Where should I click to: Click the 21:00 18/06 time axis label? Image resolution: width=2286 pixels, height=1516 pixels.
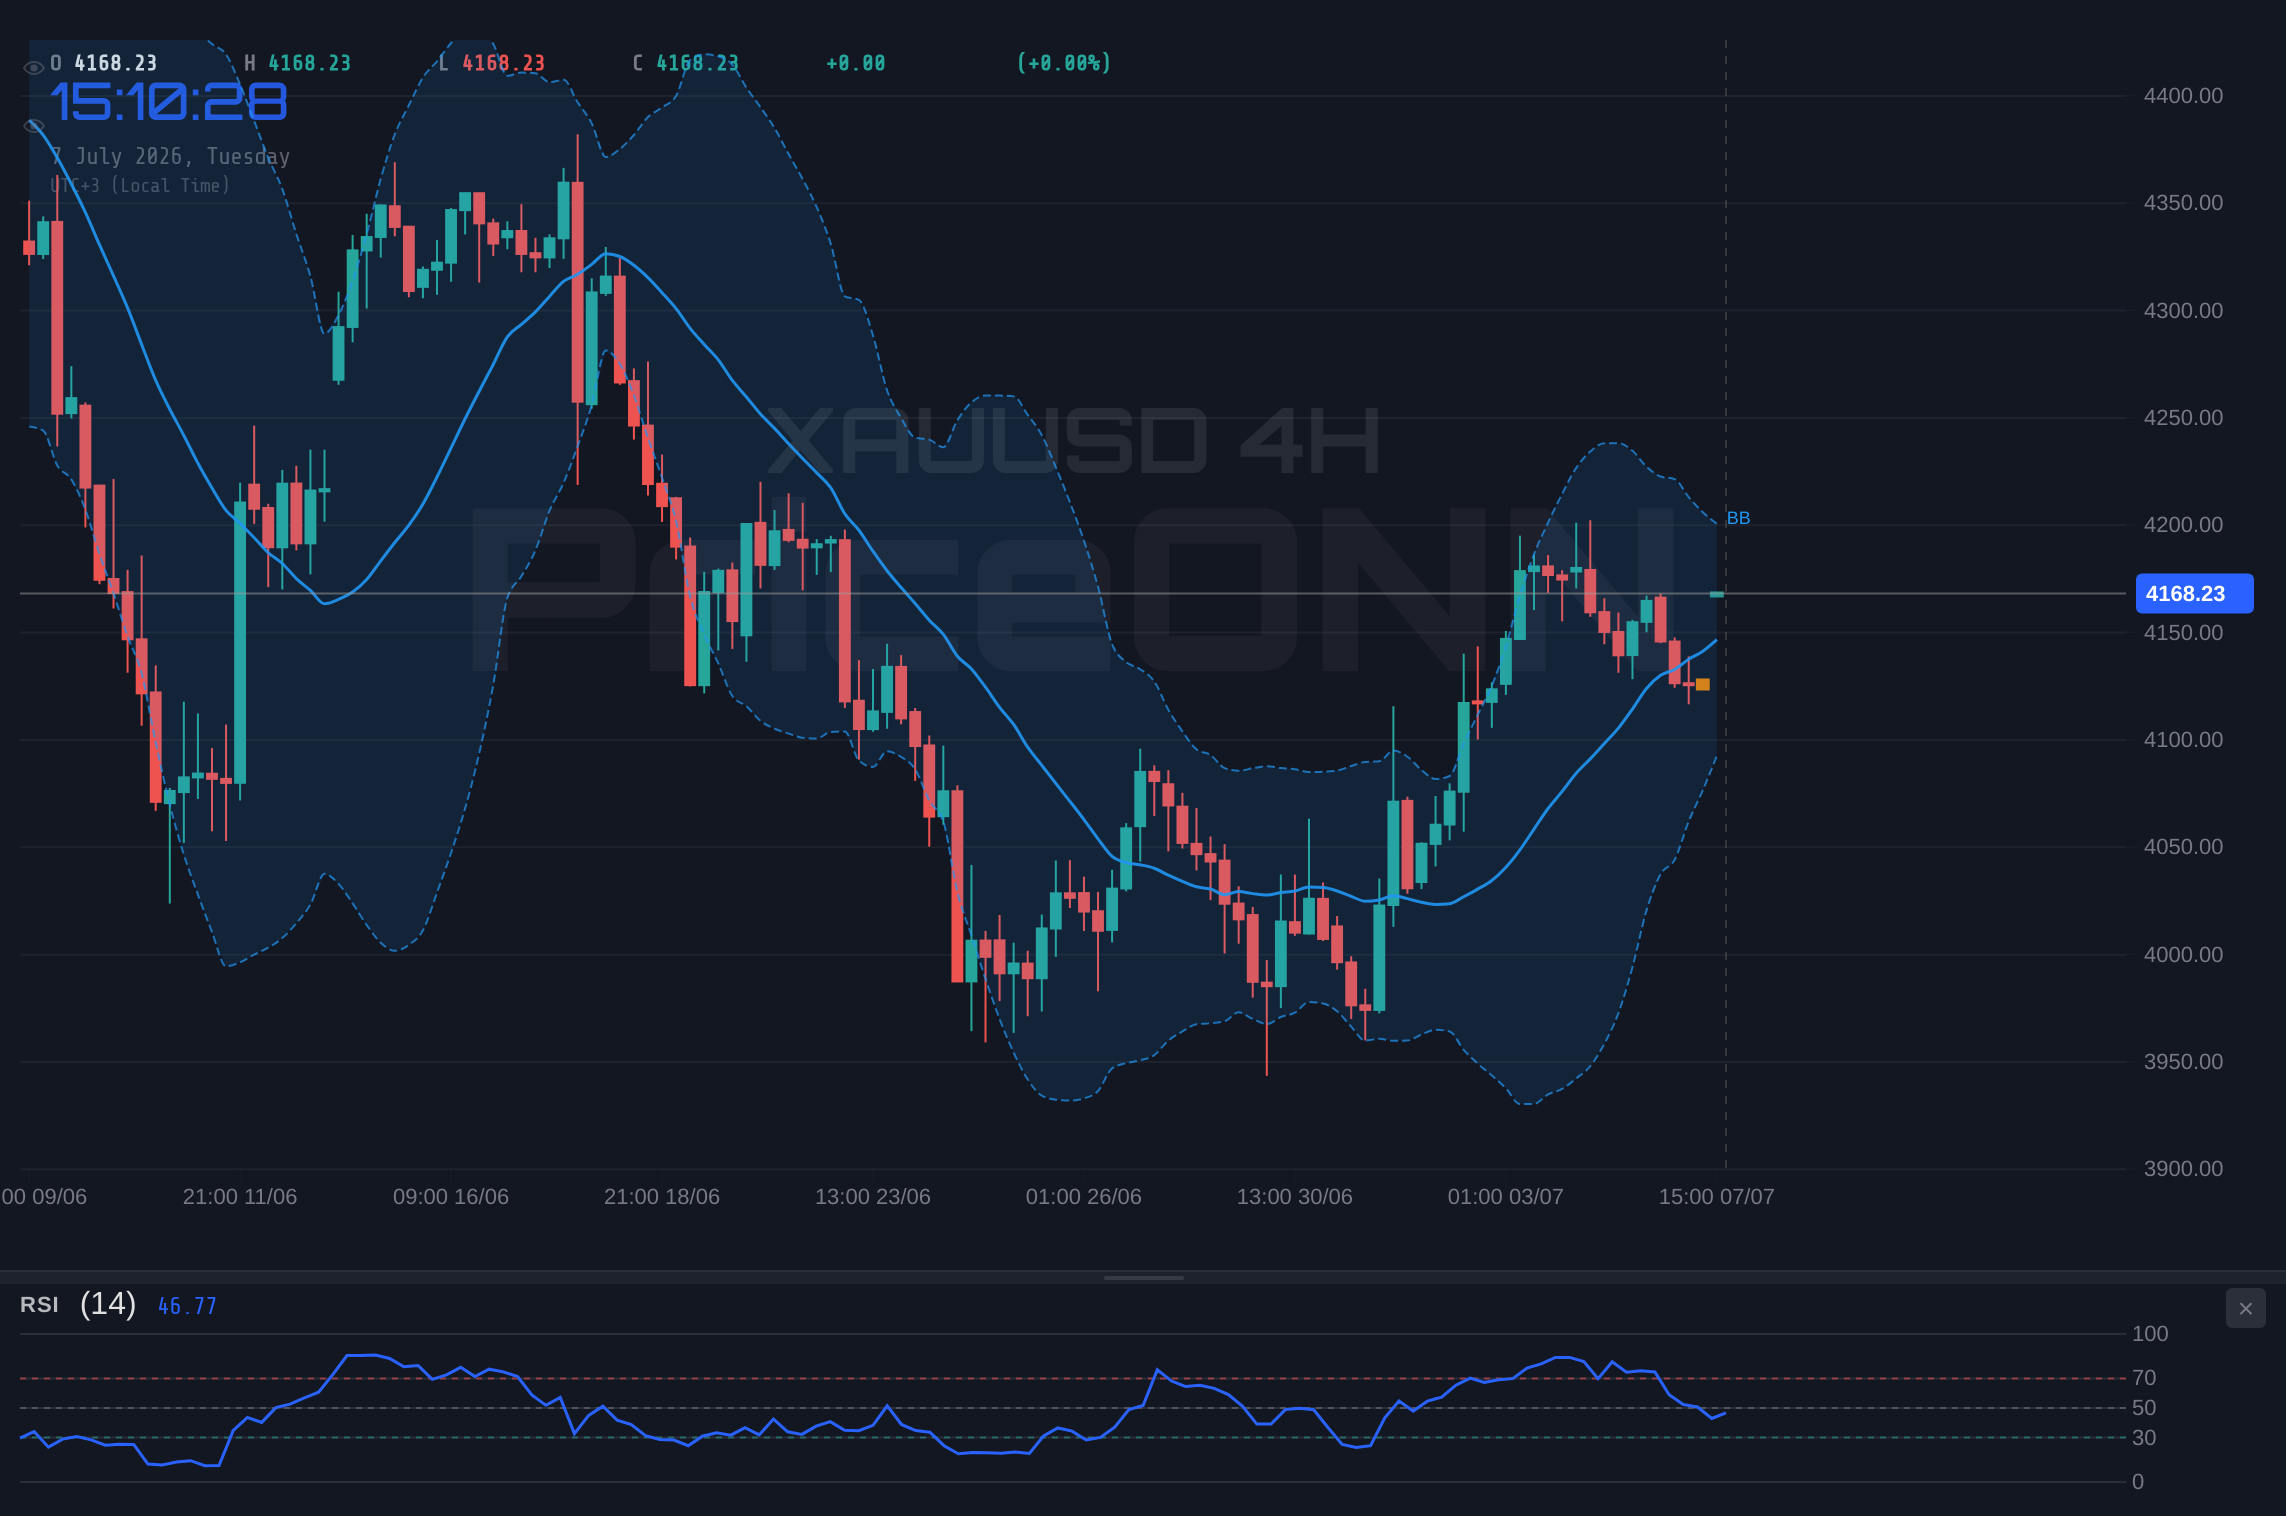click(662, 1197)
